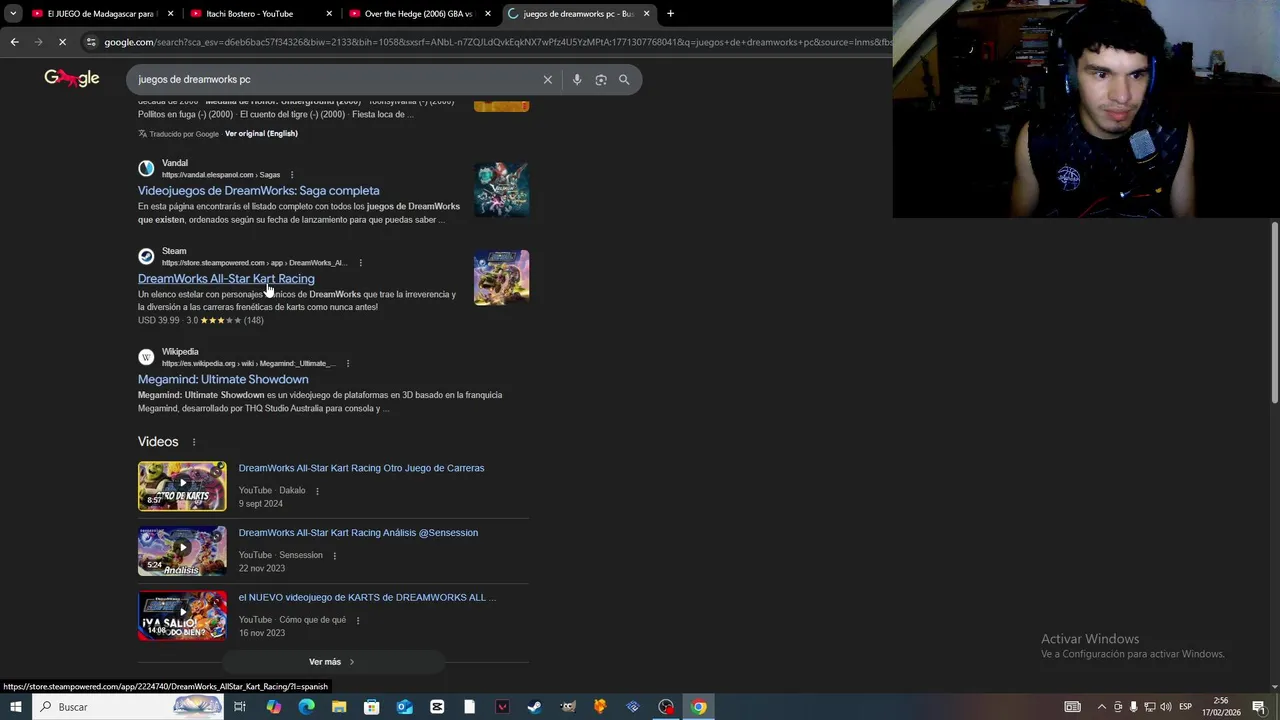Open the Vandal result thumbnail image
1280x720 pixels.
point(501,189)
